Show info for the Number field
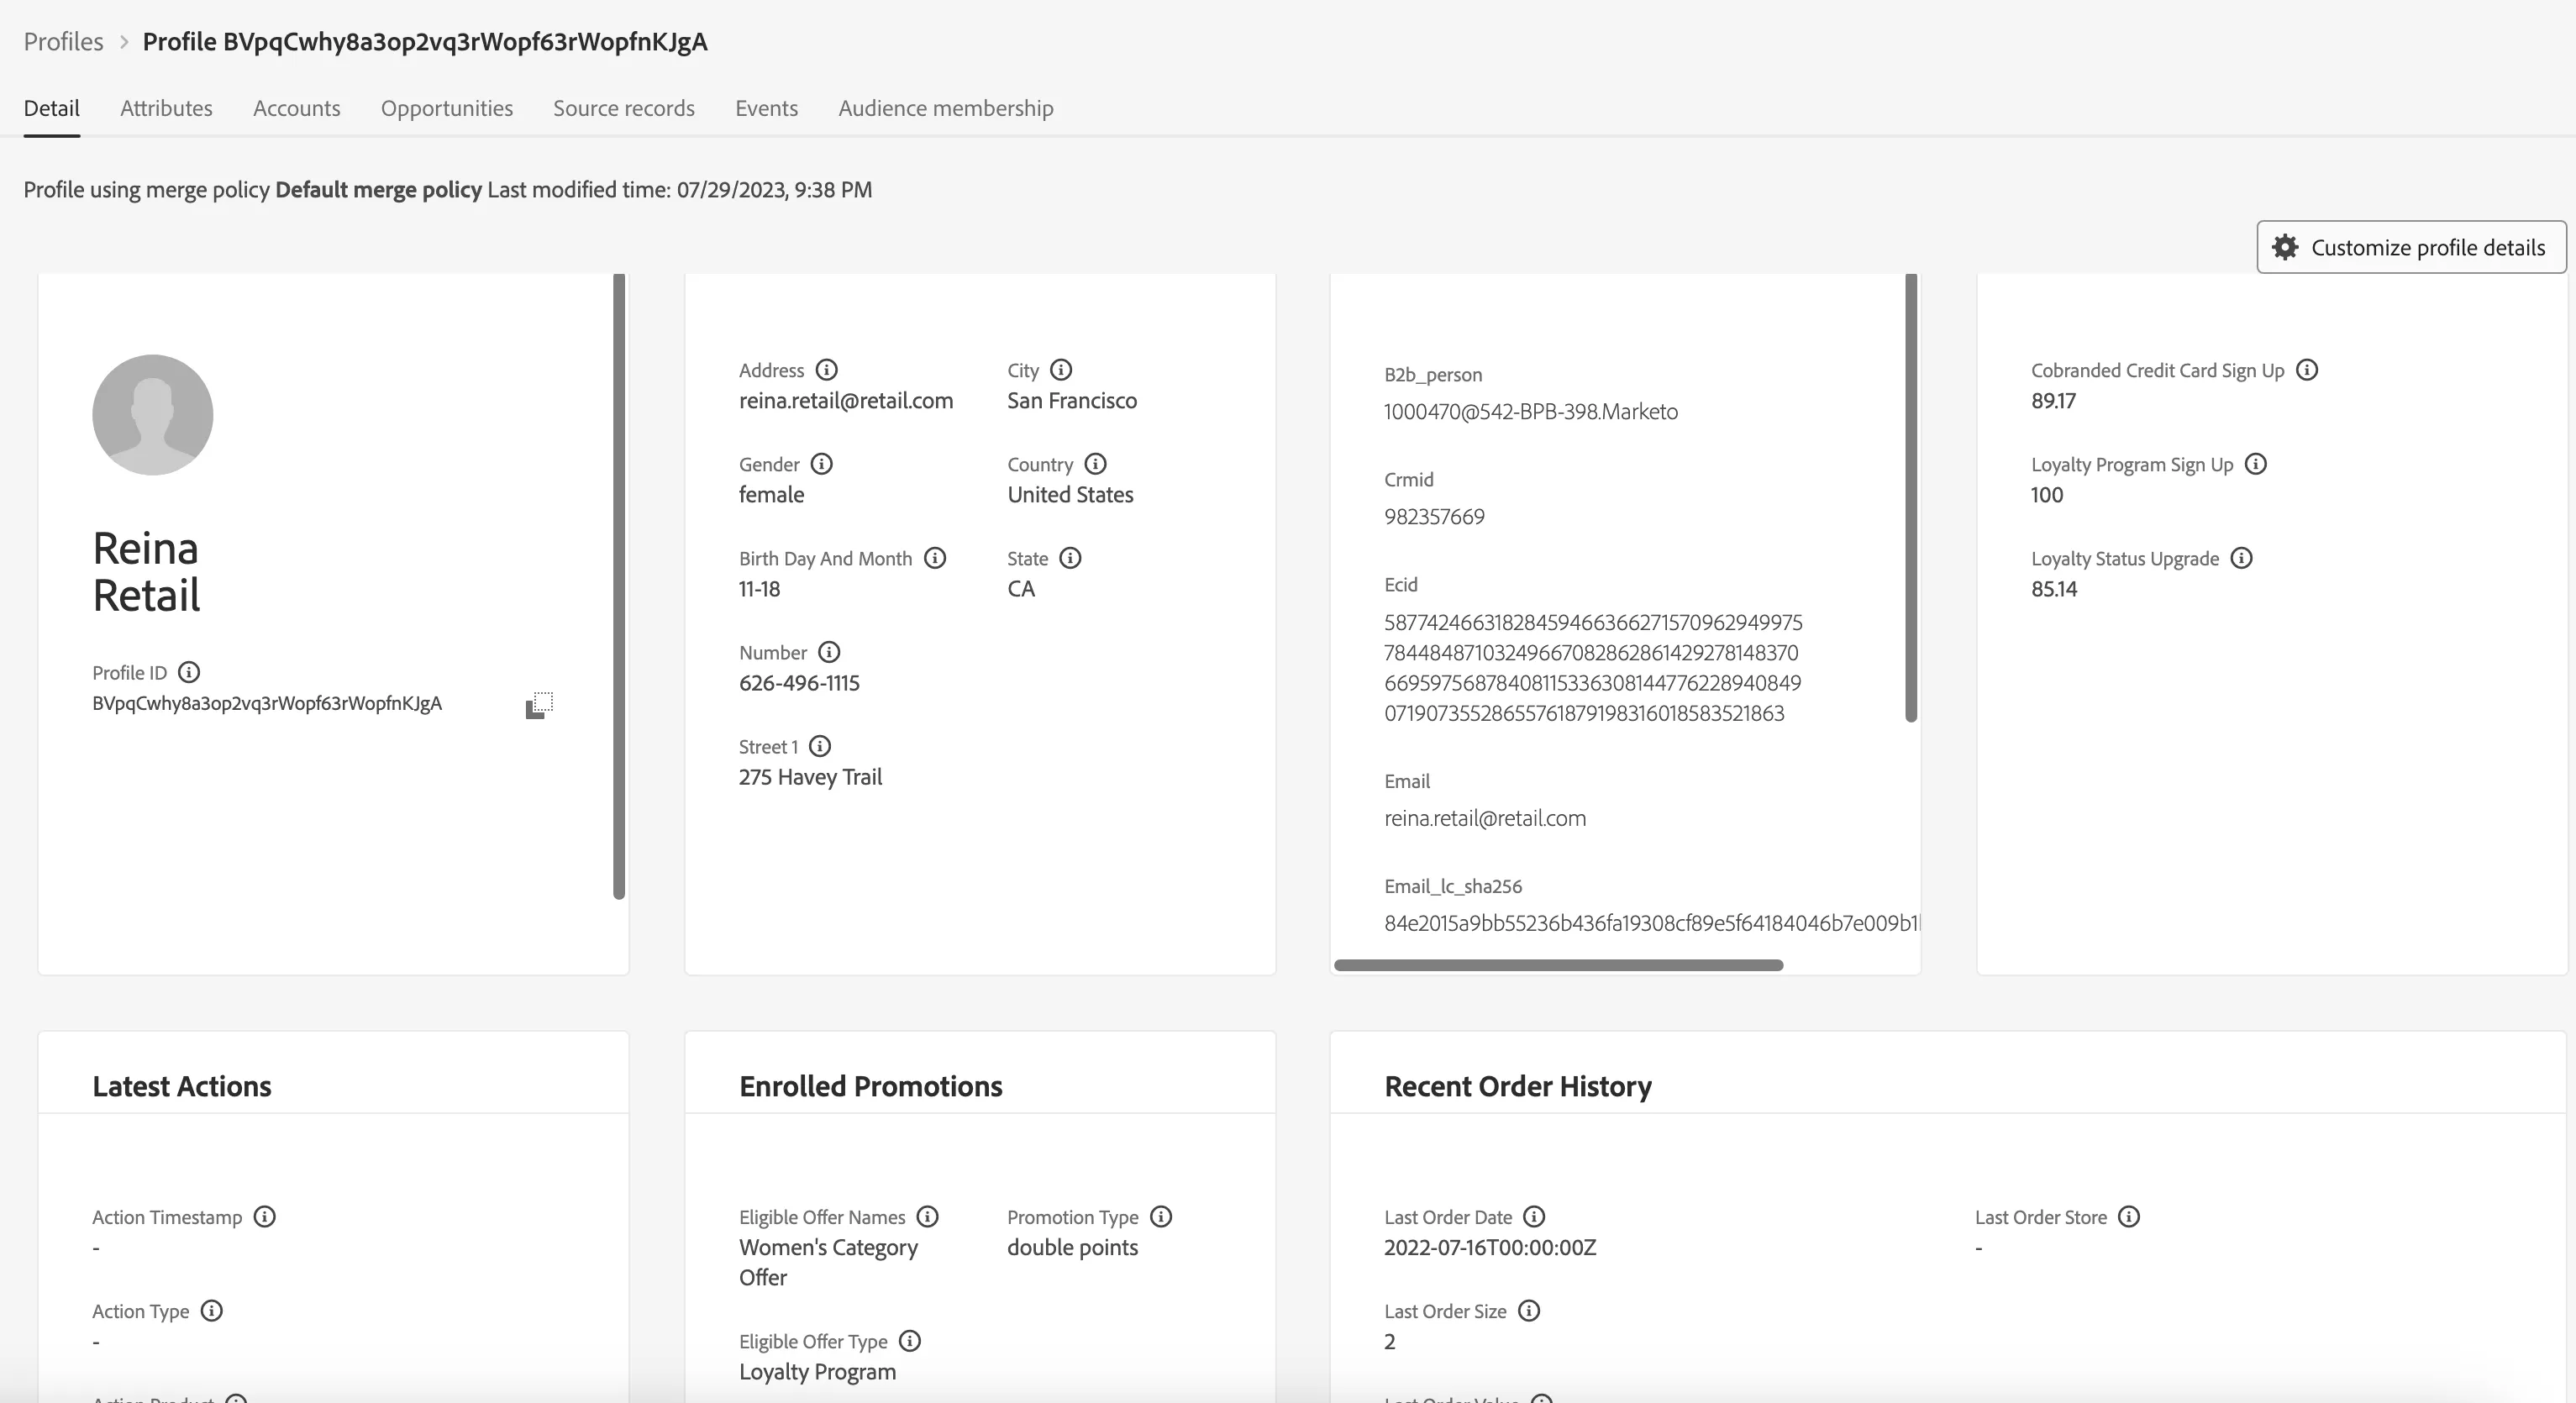Screen dimensions: 2576x1403 click(x=829, y=652)
